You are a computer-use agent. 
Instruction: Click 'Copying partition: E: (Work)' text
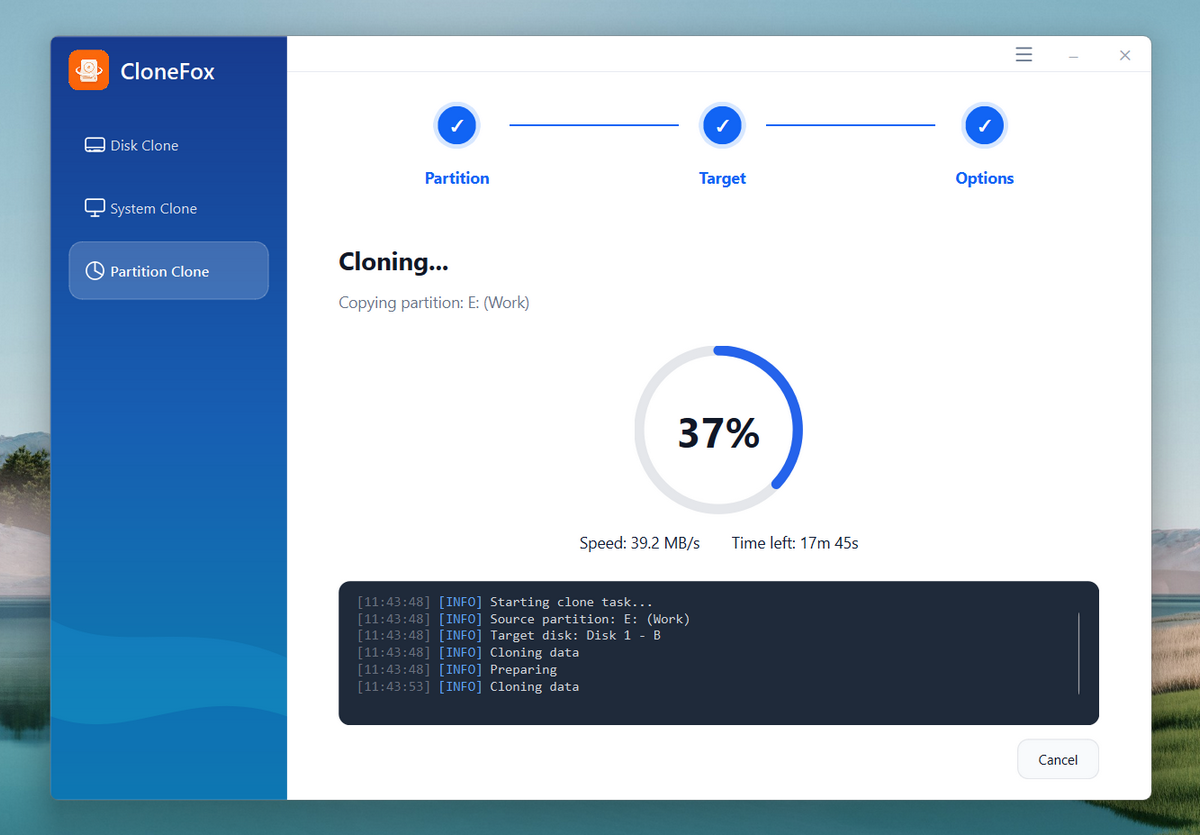[434, 302]
